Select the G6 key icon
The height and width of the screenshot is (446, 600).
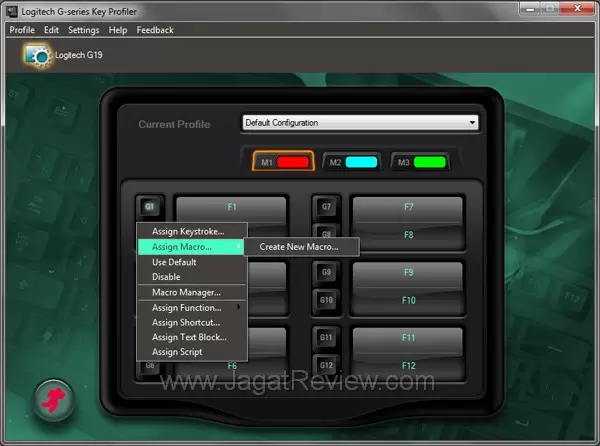[150, 368]
